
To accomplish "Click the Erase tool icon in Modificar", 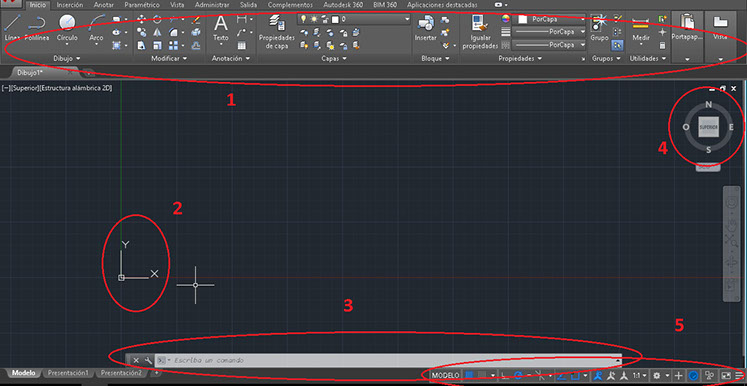I will point(196,19).
